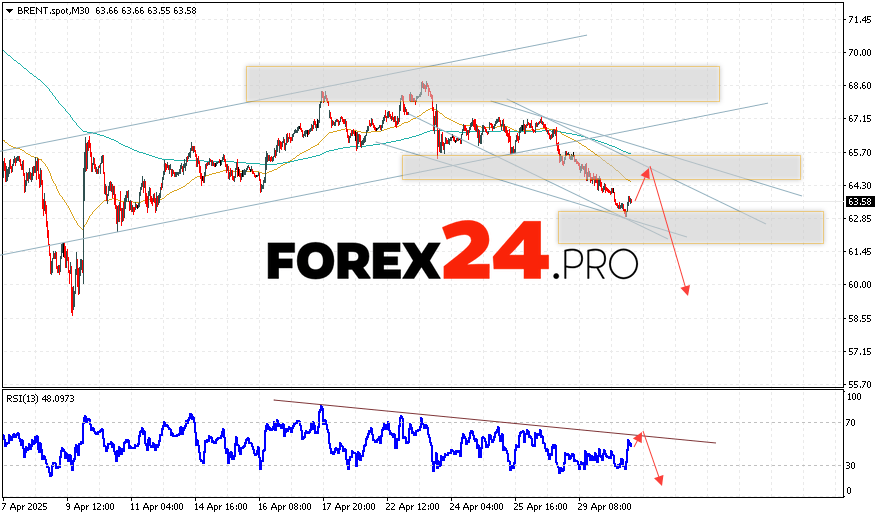Viewport: 883px width, 518px height.
Task: Click the 61.45 price axis label
Action: point(859,252)
